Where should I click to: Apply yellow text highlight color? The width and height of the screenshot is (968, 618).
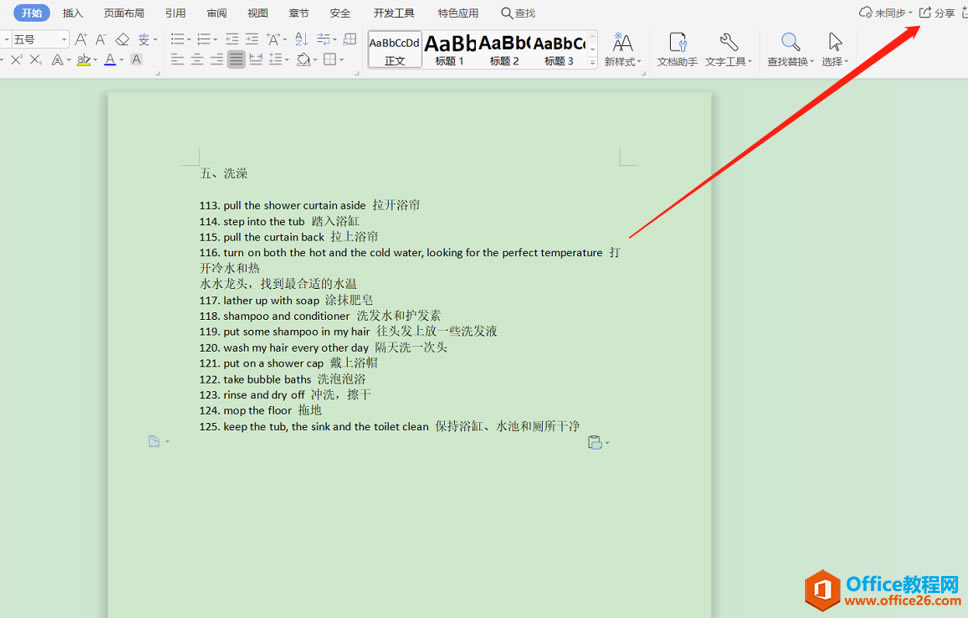84,60
